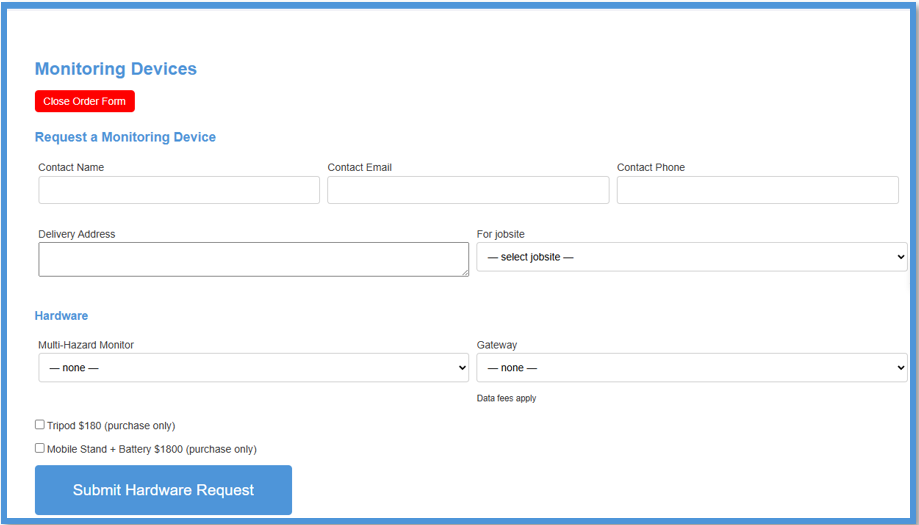The width and height of the screenshot is (919, 525).
Task: Click the Request a Monitoring Device heading
Action: tap(125, 137)
